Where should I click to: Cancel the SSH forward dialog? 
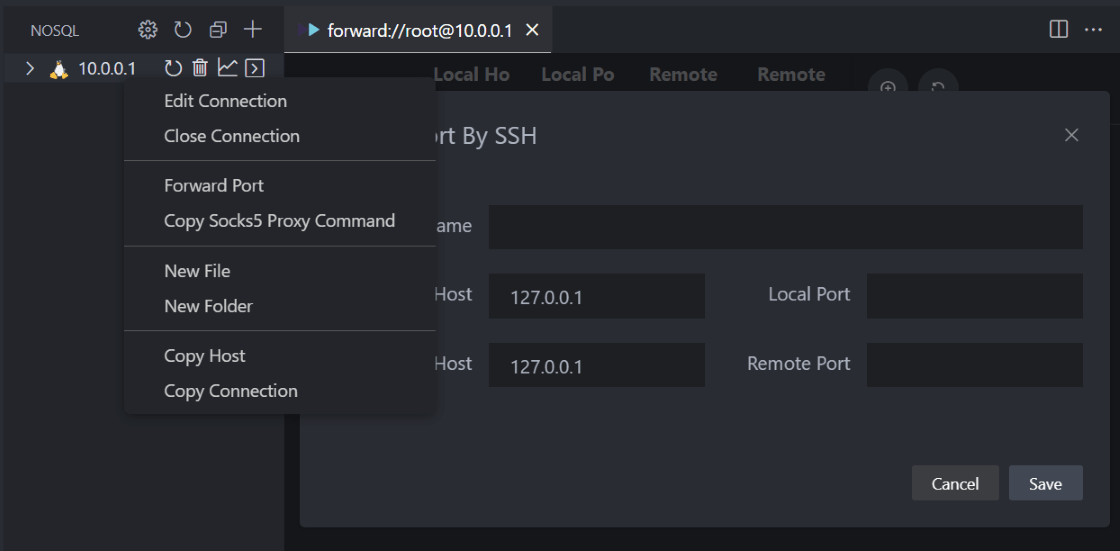click(955, 483)
